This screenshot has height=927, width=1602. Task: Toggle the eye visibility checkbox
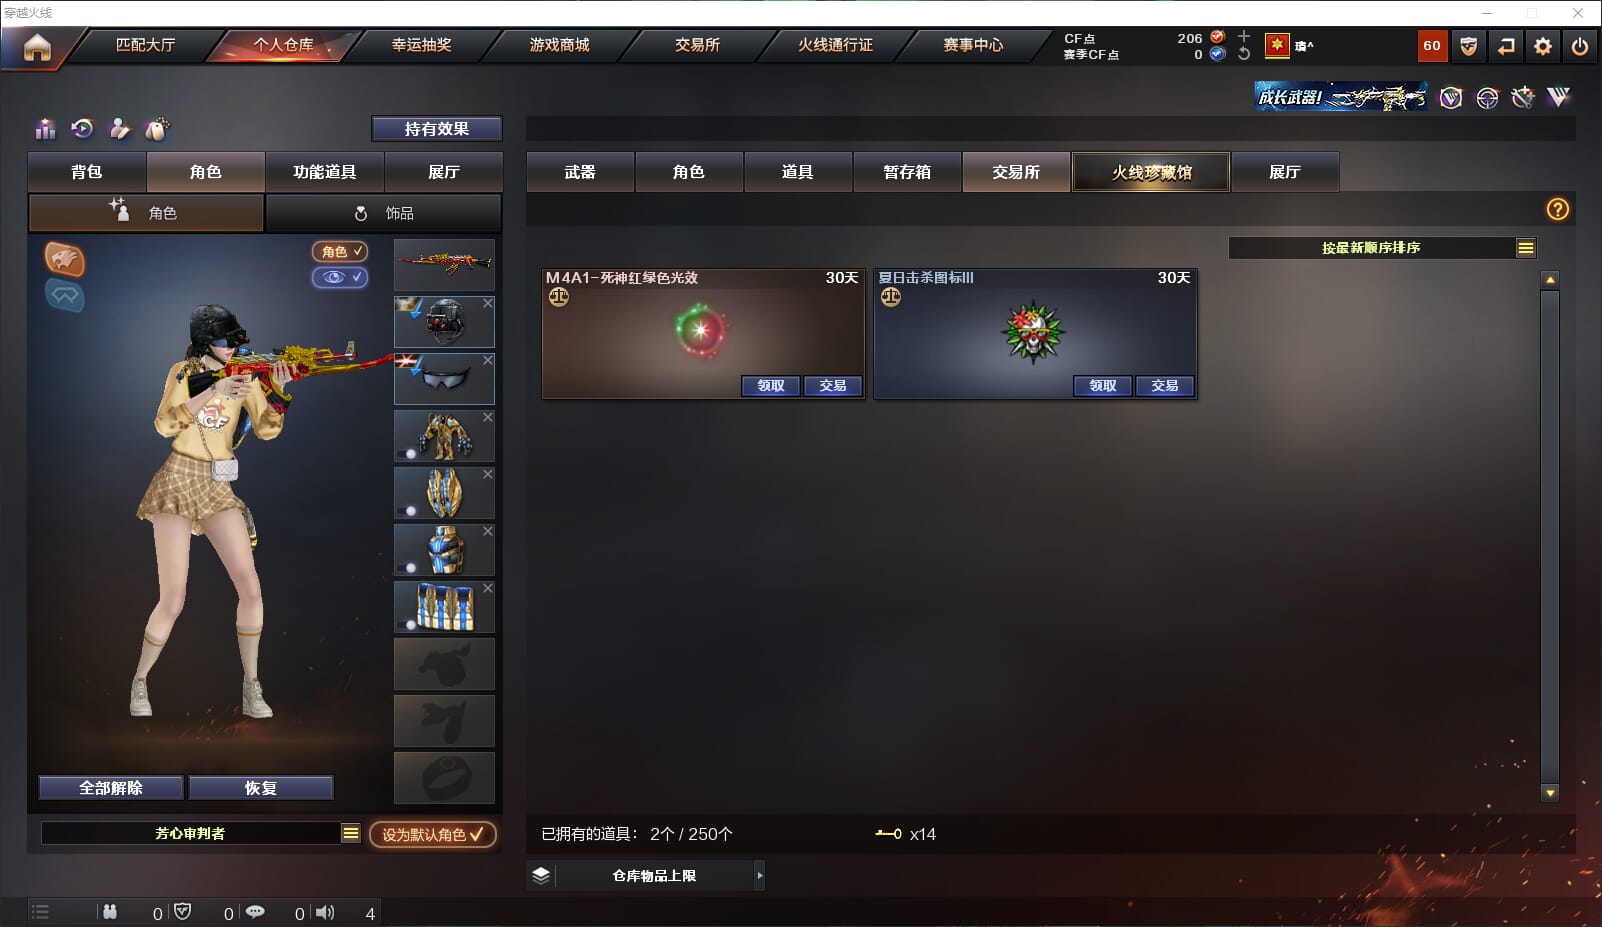340,277
